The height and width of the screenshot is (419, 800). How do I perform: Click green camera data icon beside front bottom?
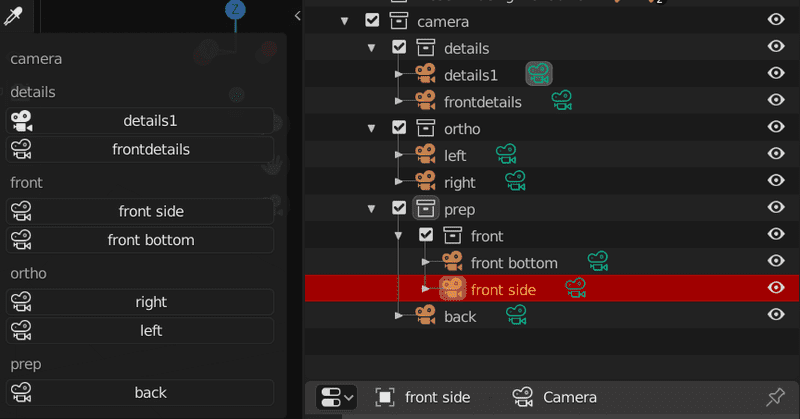click(x=597, y=261)
